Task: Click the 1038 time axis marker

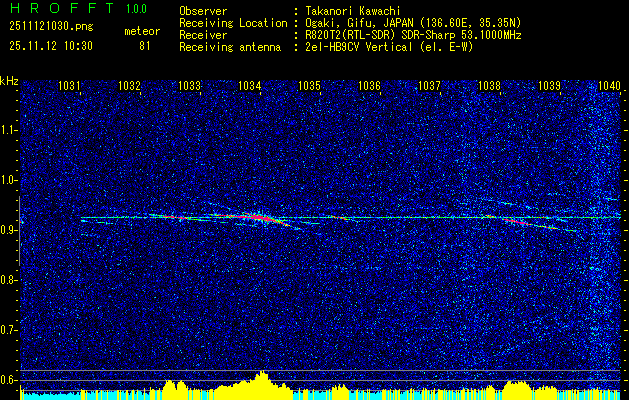Action: tap(489, 85)
